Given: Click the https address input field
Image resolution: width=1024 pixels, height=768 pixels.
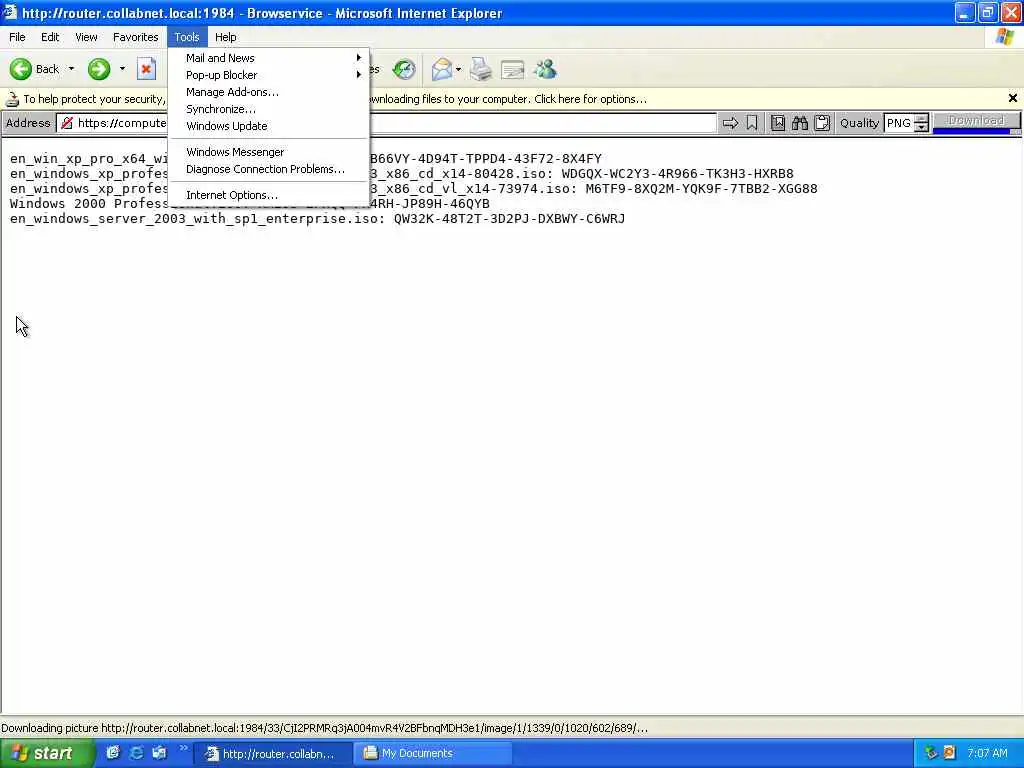Looking at the screenshot, I should 386,123.
